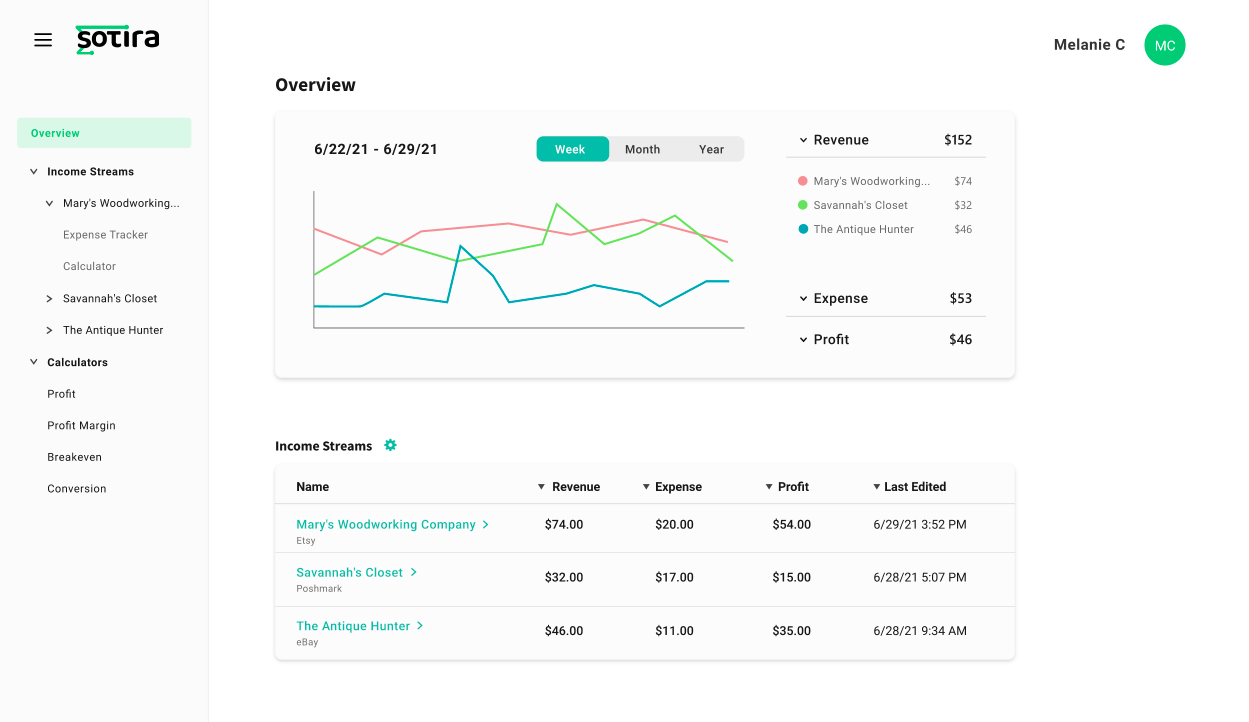
Task: Expand Savannah's Closet in sidebar
Action: point(50,298)
